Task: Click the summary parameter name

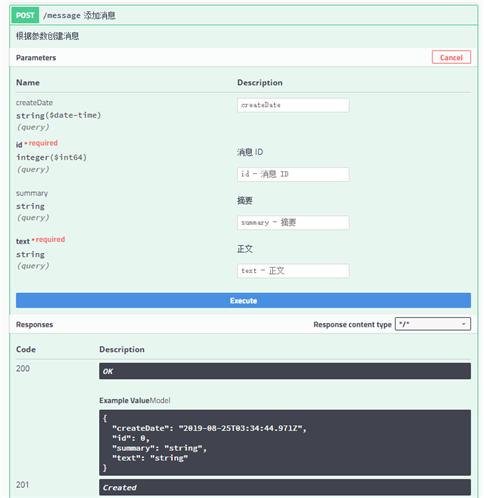Action: pyautogui.click(x=32, y=193)
